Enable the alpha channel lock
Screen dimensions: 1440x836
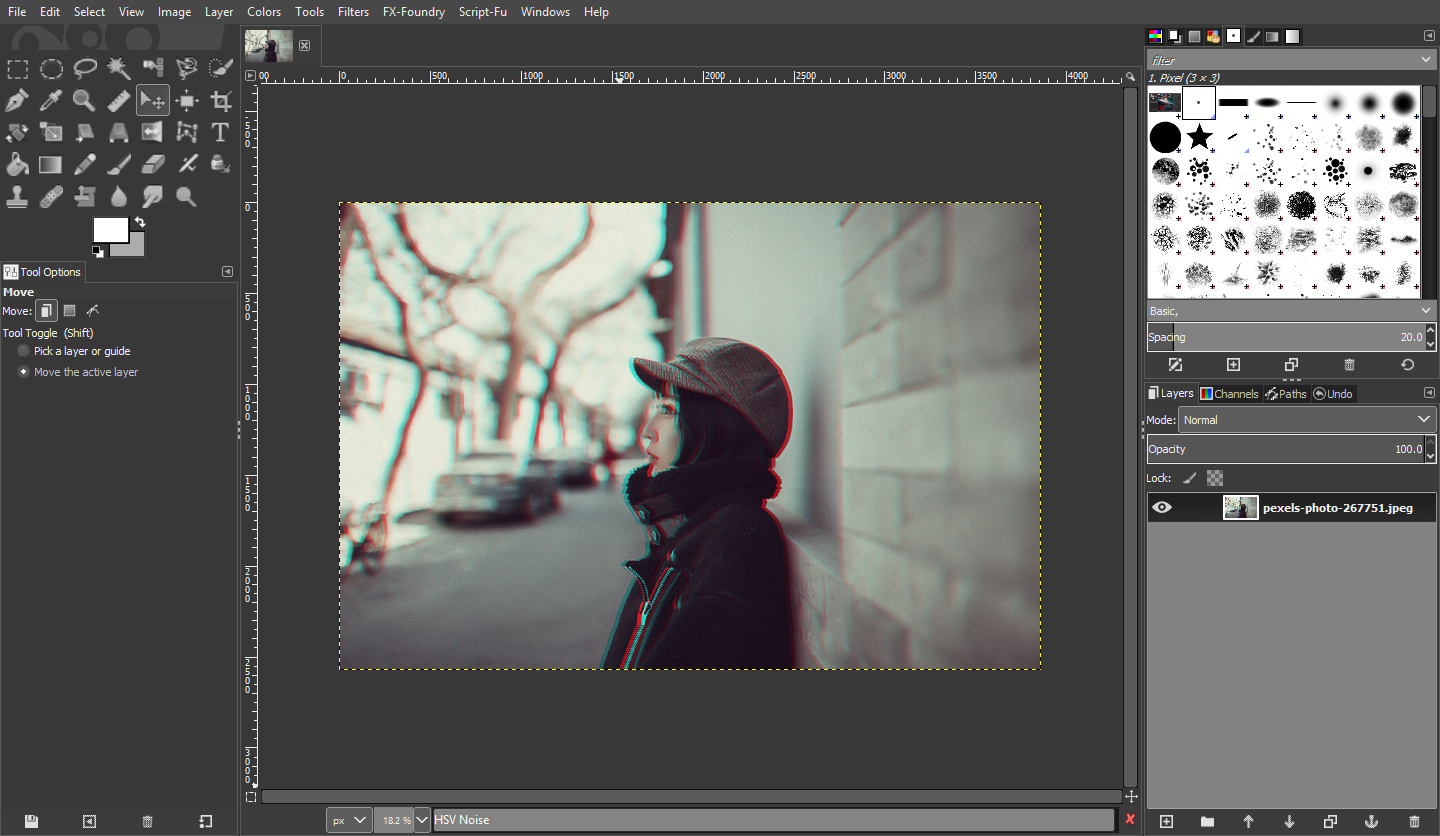pyautogui.click(x=1214, y=477)
